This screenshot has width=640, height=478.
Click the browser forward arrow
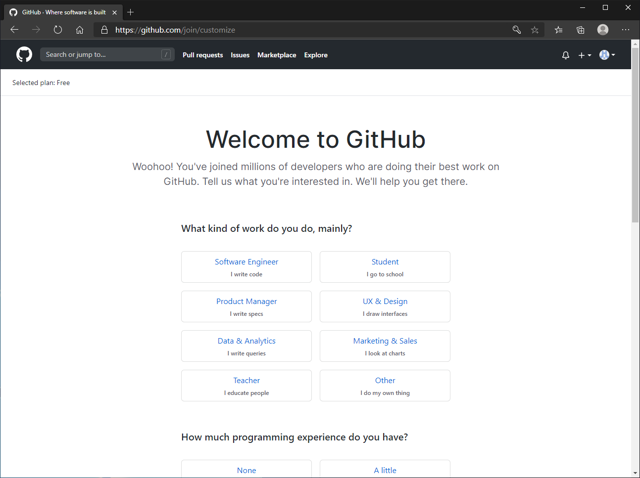(x=36, y=30)
